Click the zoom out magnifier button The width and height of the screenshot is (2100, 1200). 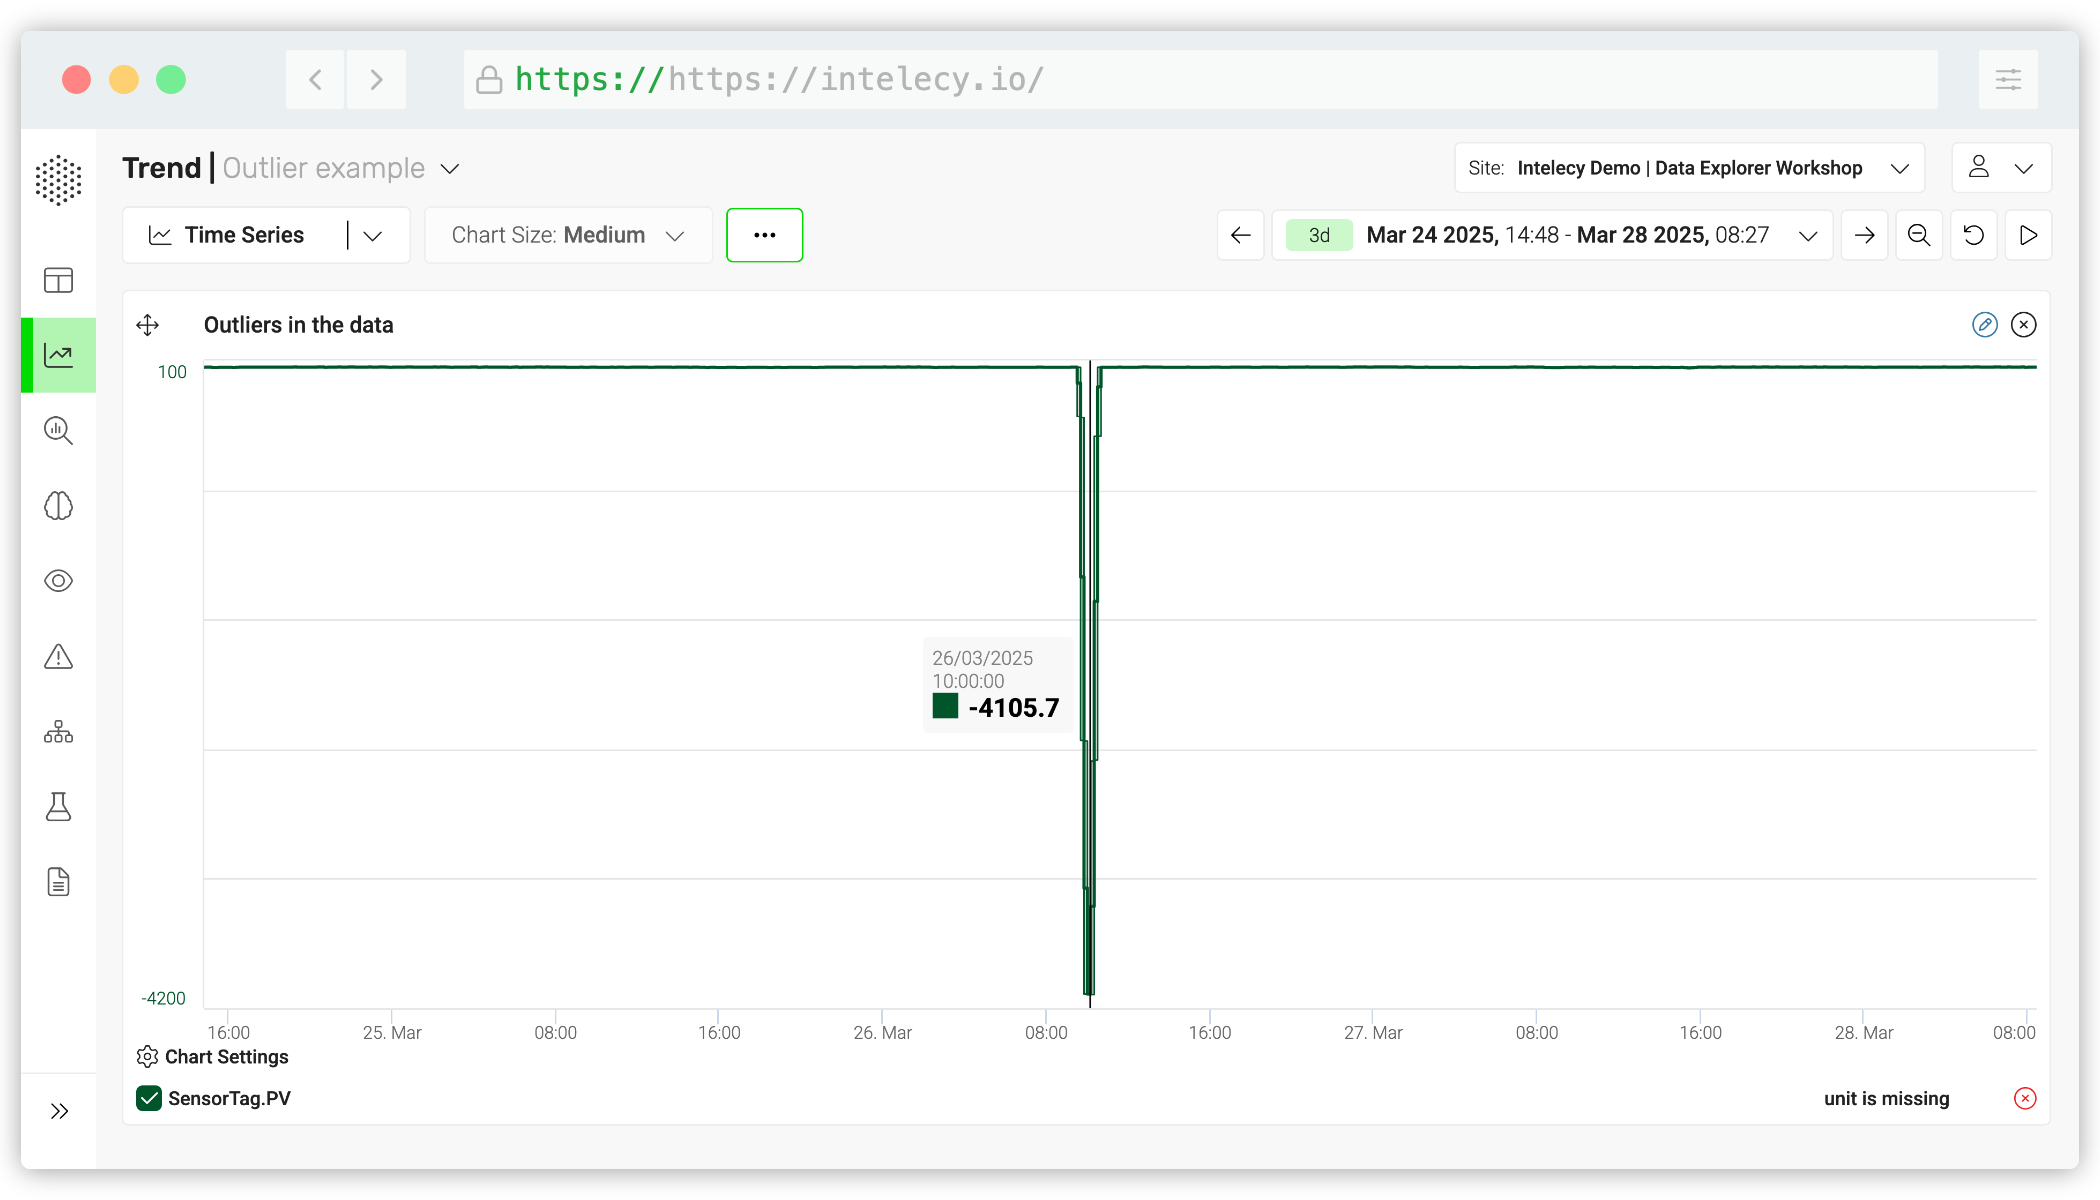1918,235
